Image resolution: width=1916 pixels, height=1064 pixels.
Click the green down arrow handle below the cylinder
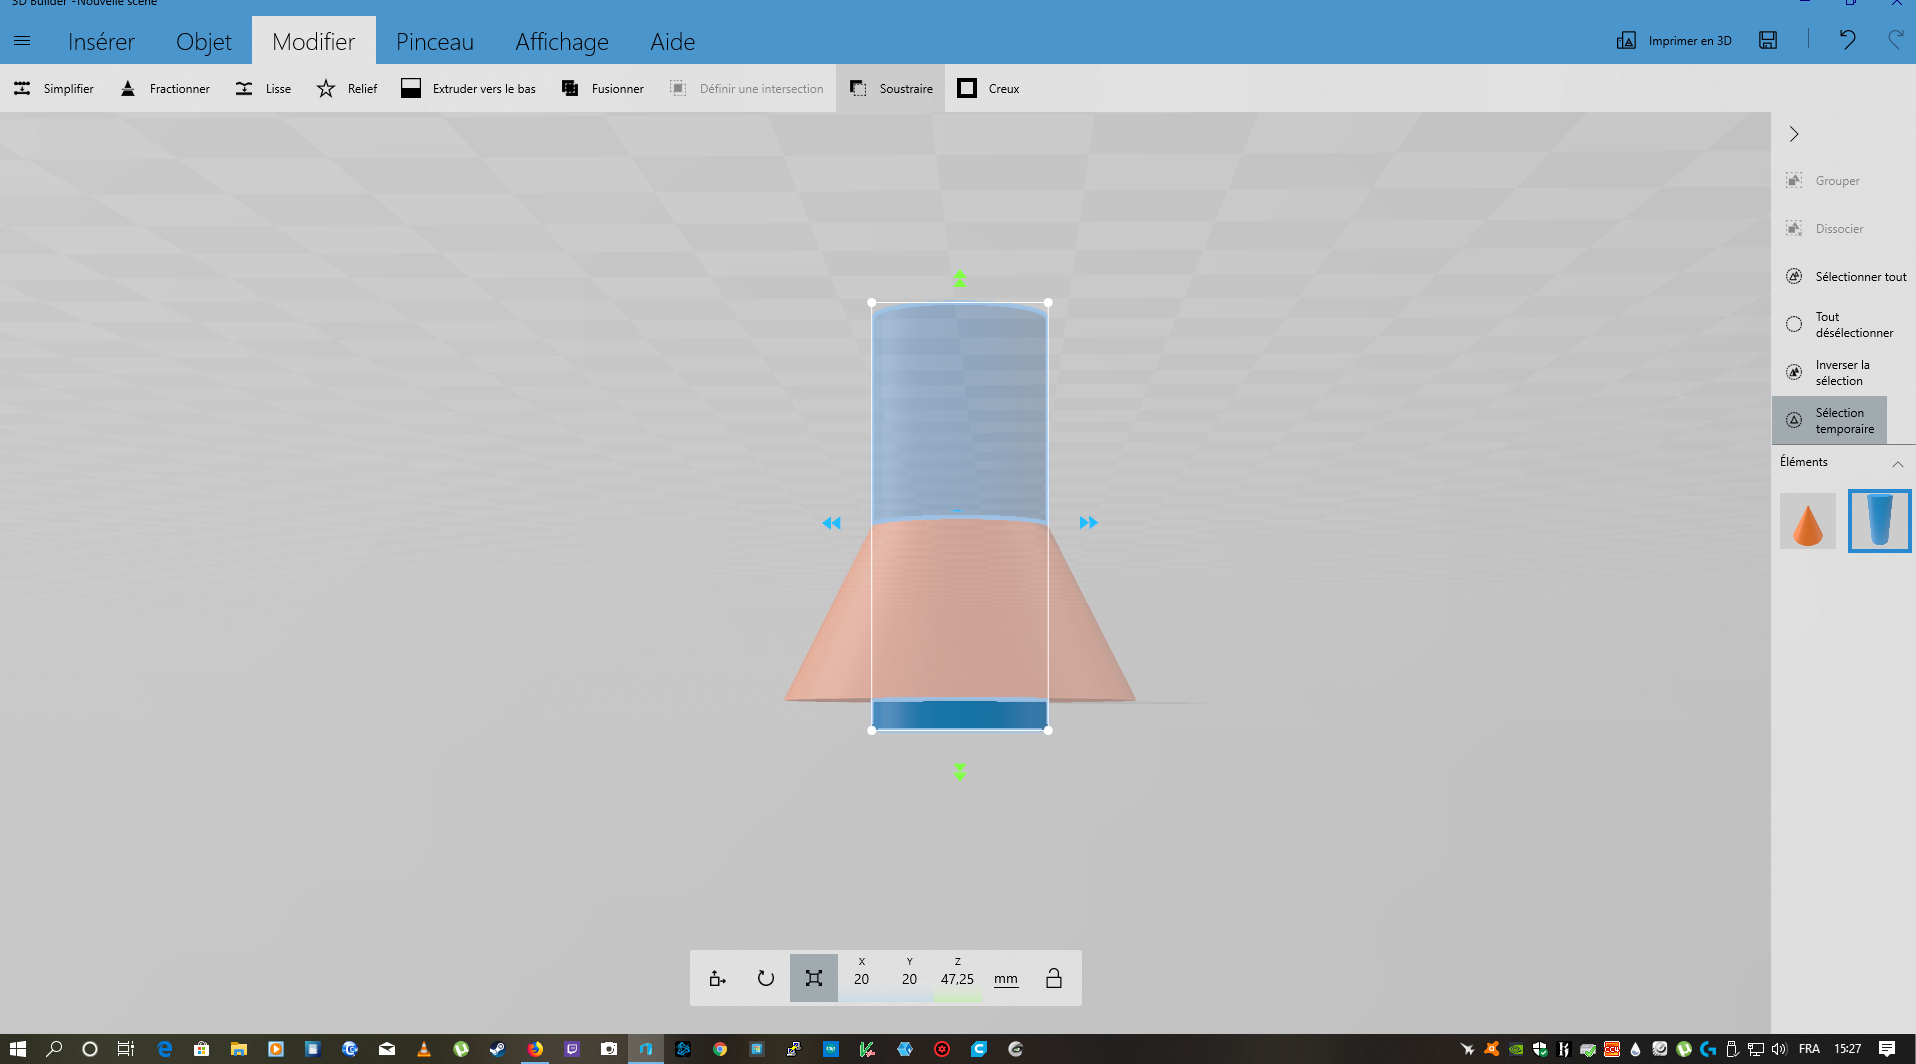pyautogui.click(x=960, y=772)
